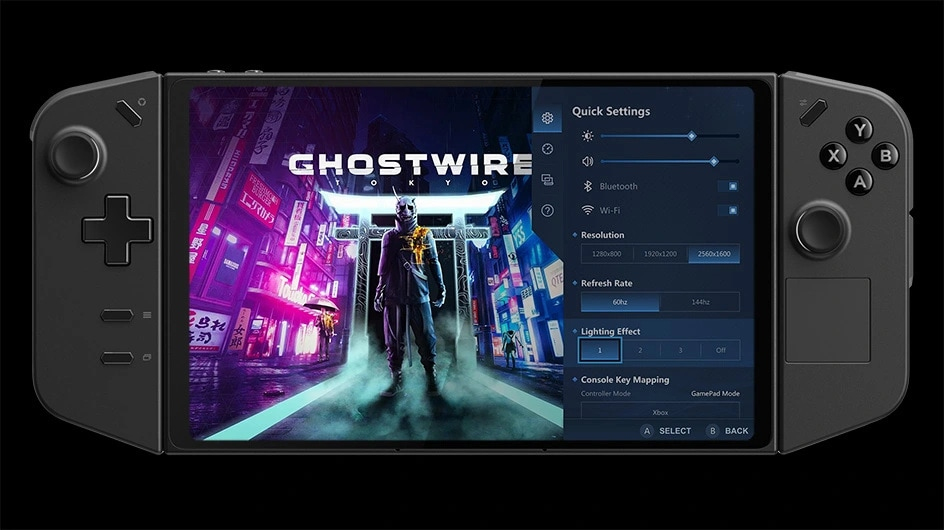Screen dimensions: 944x530
Task: Click the GamePad Mode label
Action: tap(715, 393)
